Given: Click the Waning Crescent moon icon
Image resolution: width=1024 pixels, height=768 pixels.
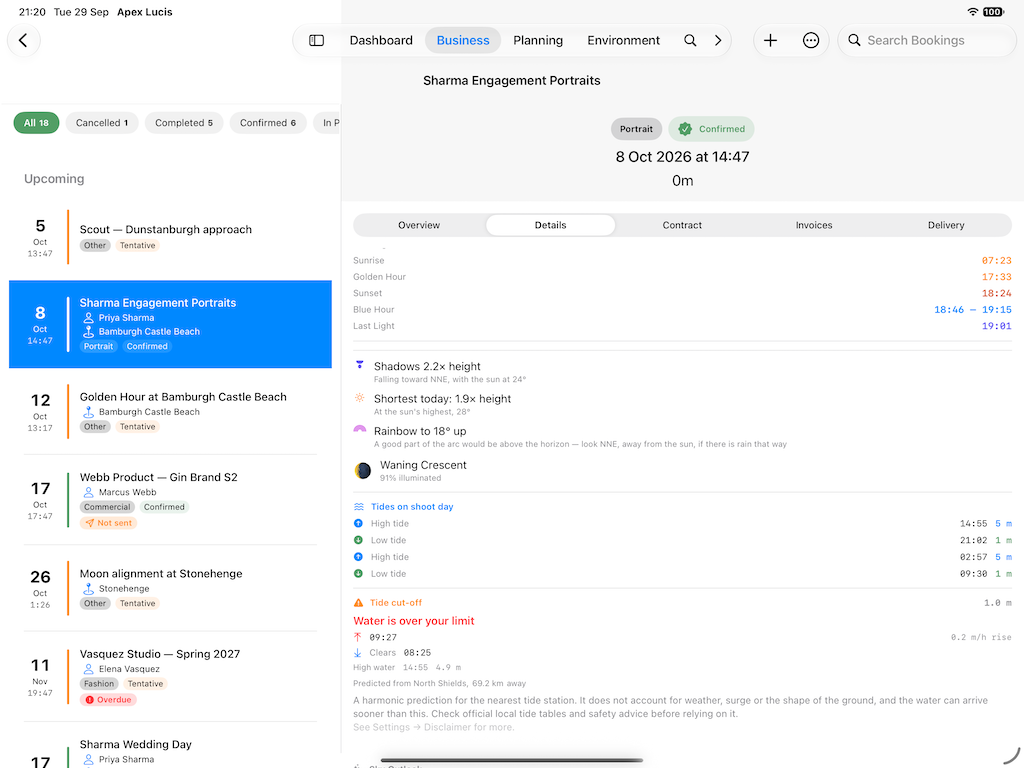Looking at the screenshot, I should [x=362, y=470].
